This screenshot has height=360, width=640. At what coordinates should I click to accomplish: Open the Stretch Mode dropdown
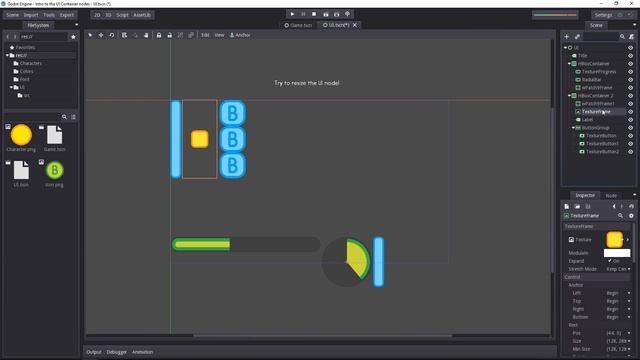(618, 269)
